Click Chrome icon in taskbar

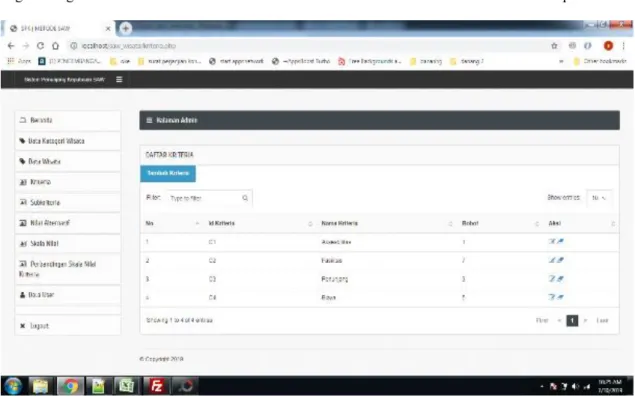70,386
